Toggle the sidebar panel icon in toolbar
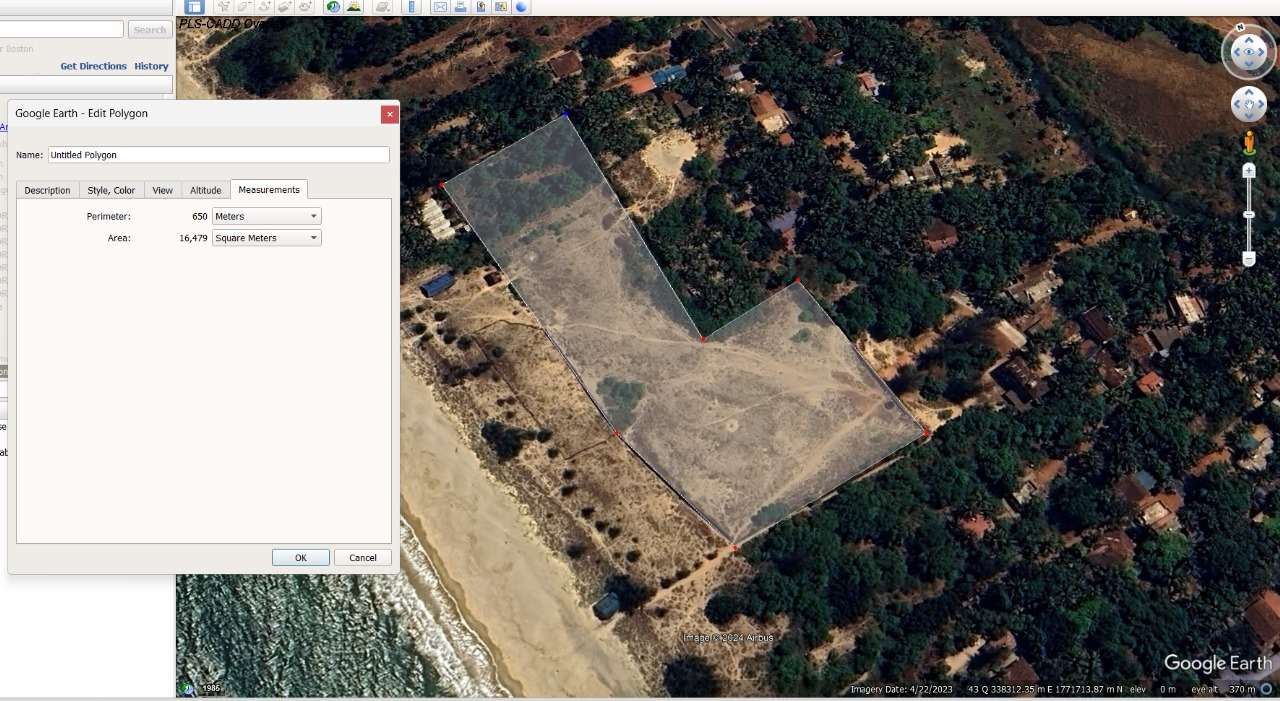This screenshot has width=1280, height=701. click(194, 6)
